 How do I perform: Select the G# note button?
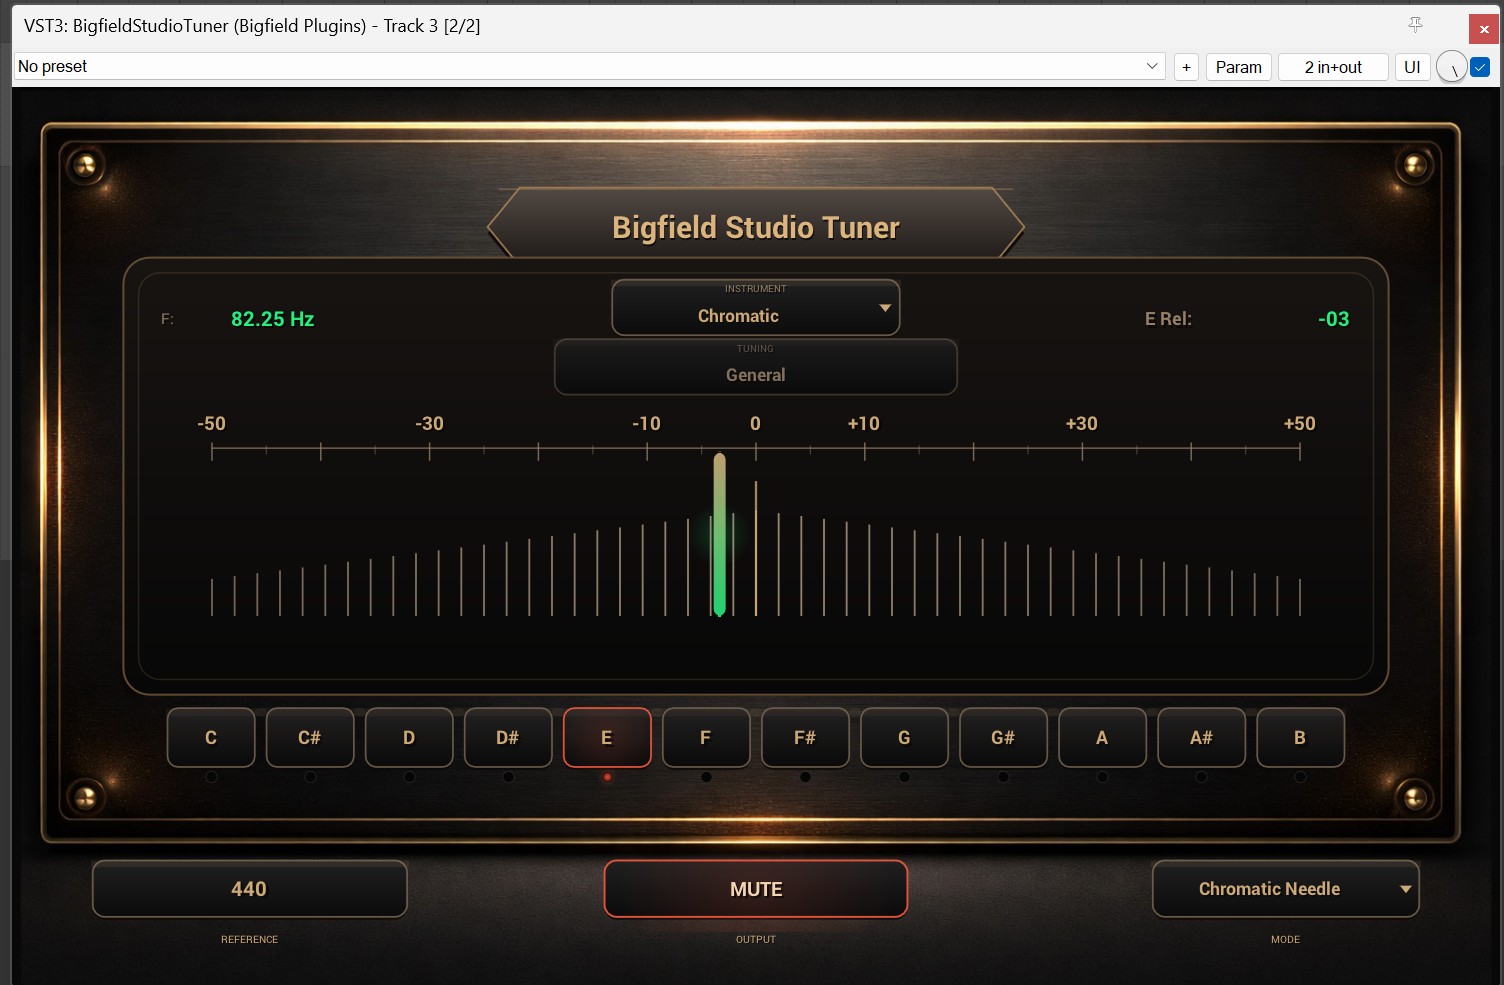tap(1003, 738)
